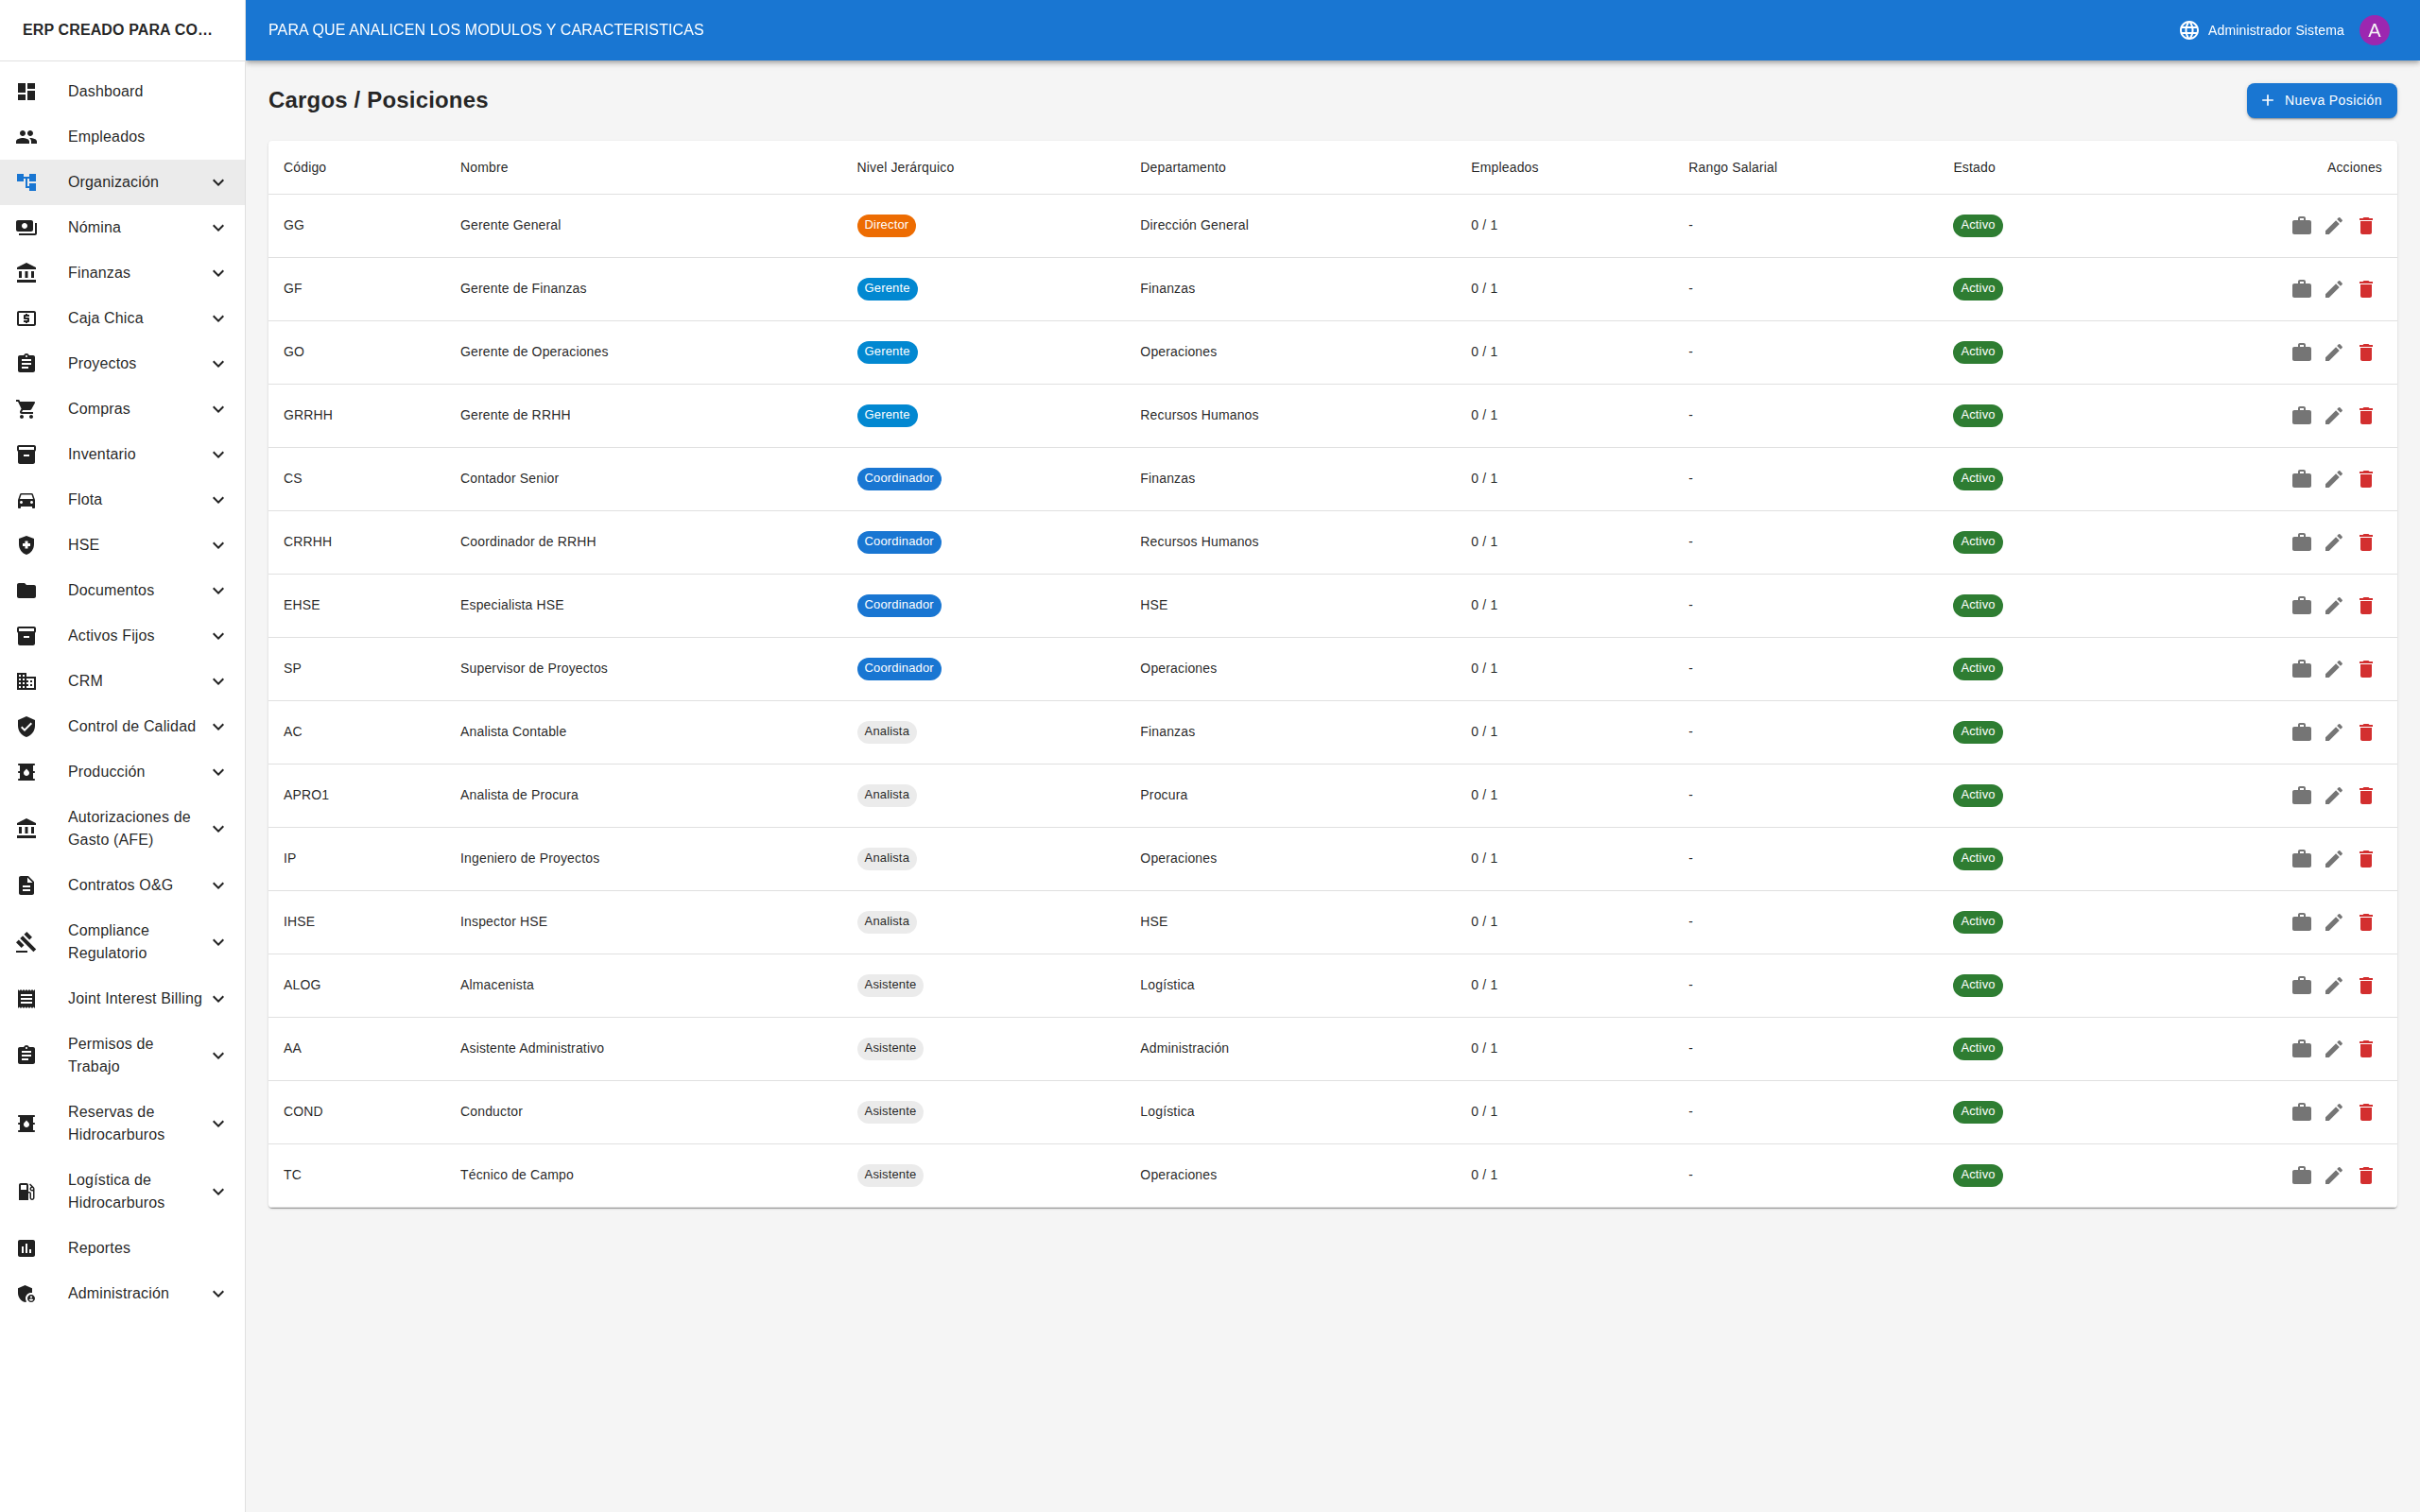Open the user avatar menu
Image resolution: width=2420 pixels, height=1512 pixels.
point(2373,30)
